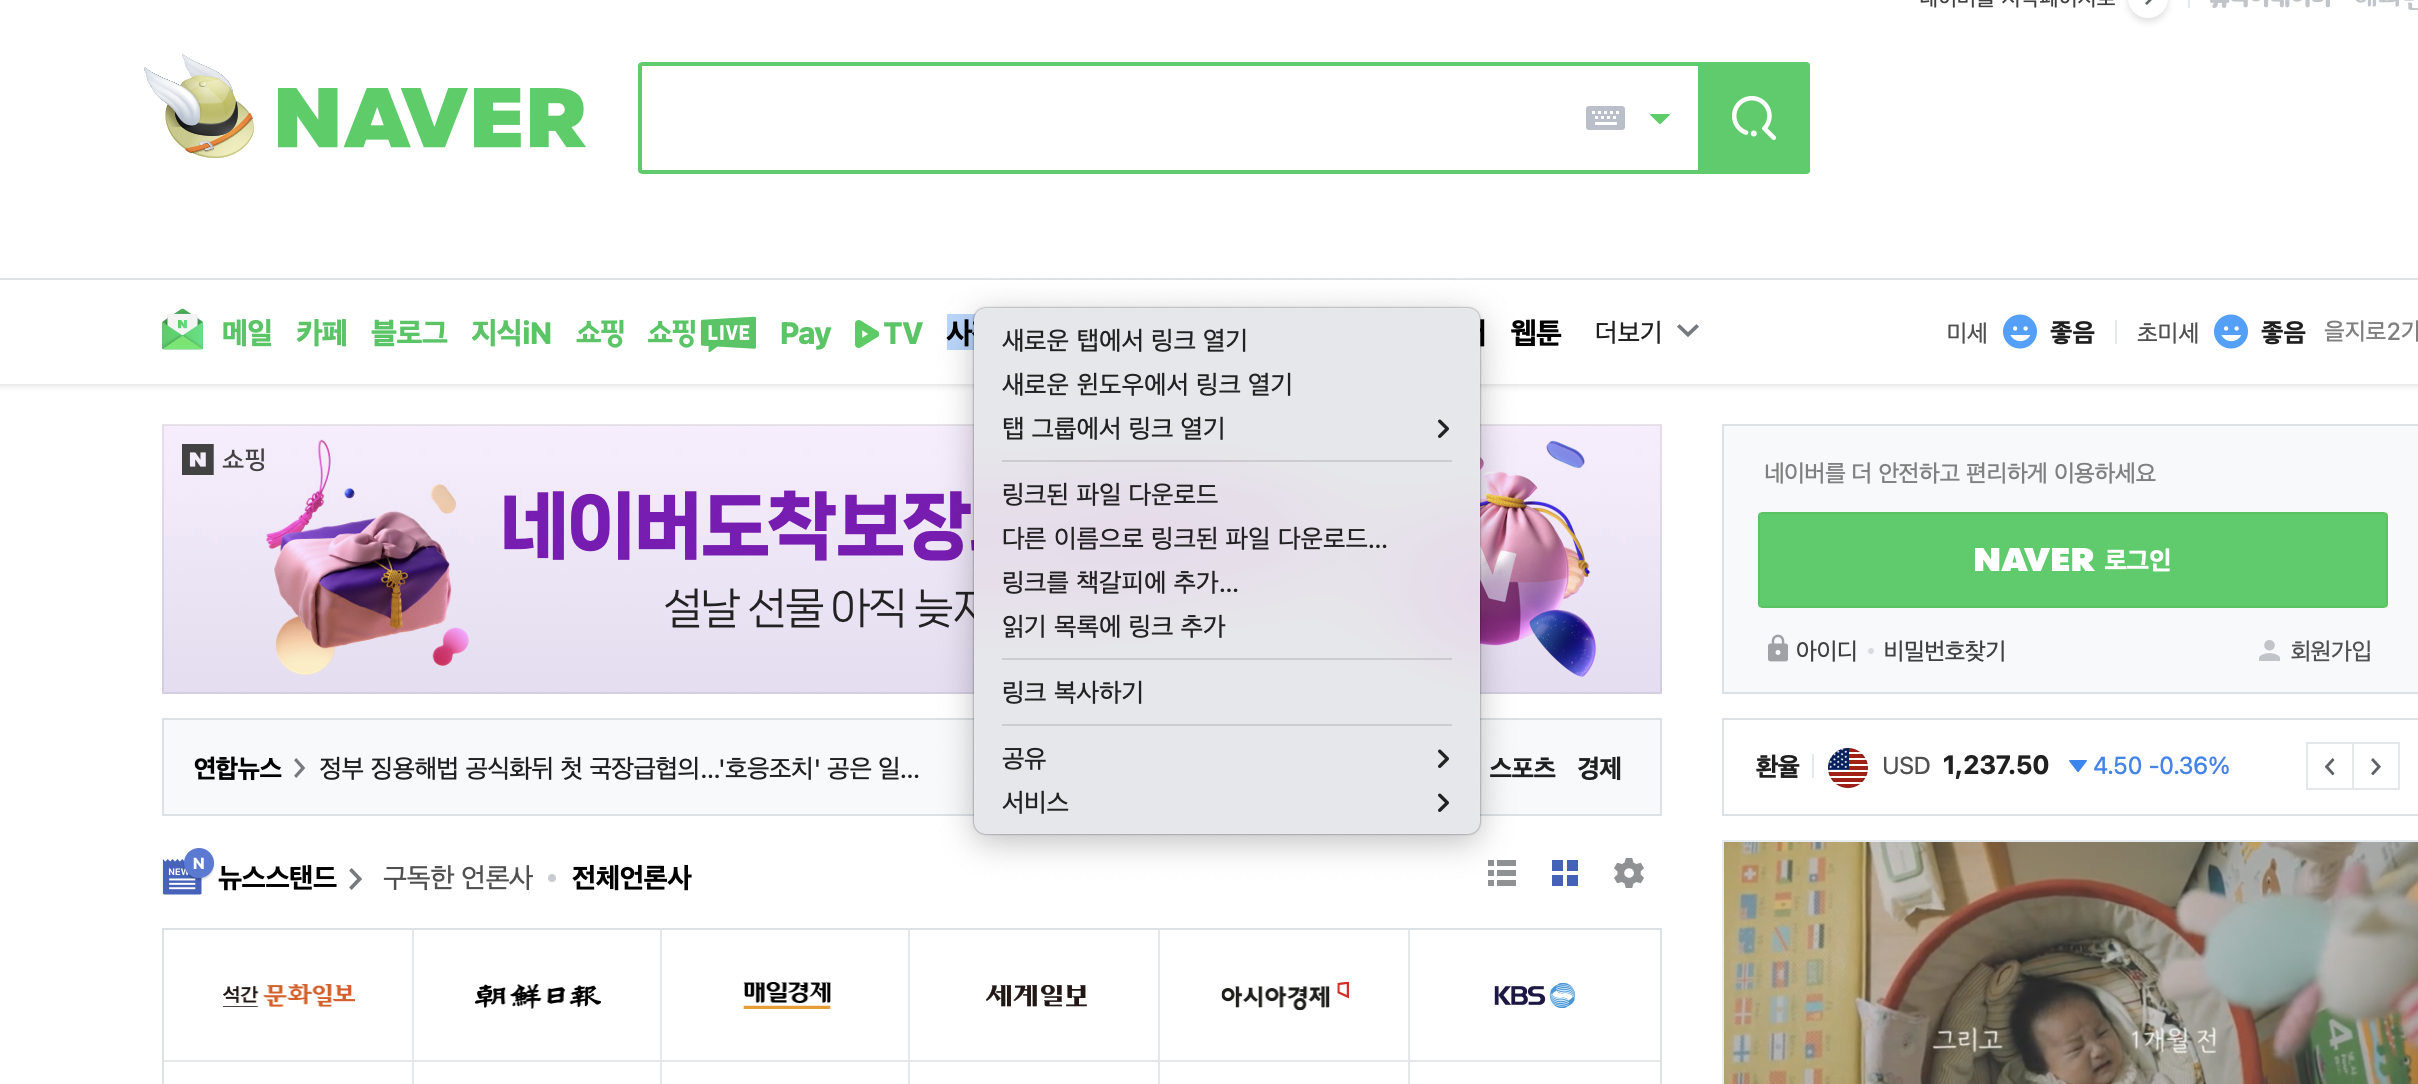Click the US flag icon in 환율
This screenshot has height=1084, width=2418.
[1847, 767]
